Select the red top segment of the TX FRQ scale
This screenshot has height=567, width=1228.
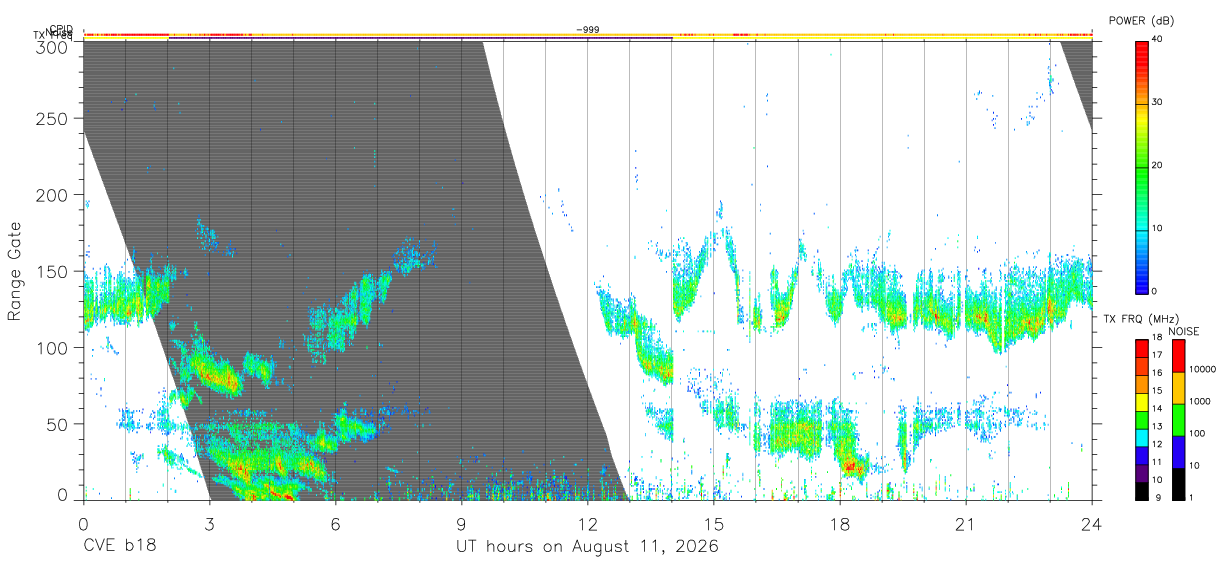[1142, 348]
